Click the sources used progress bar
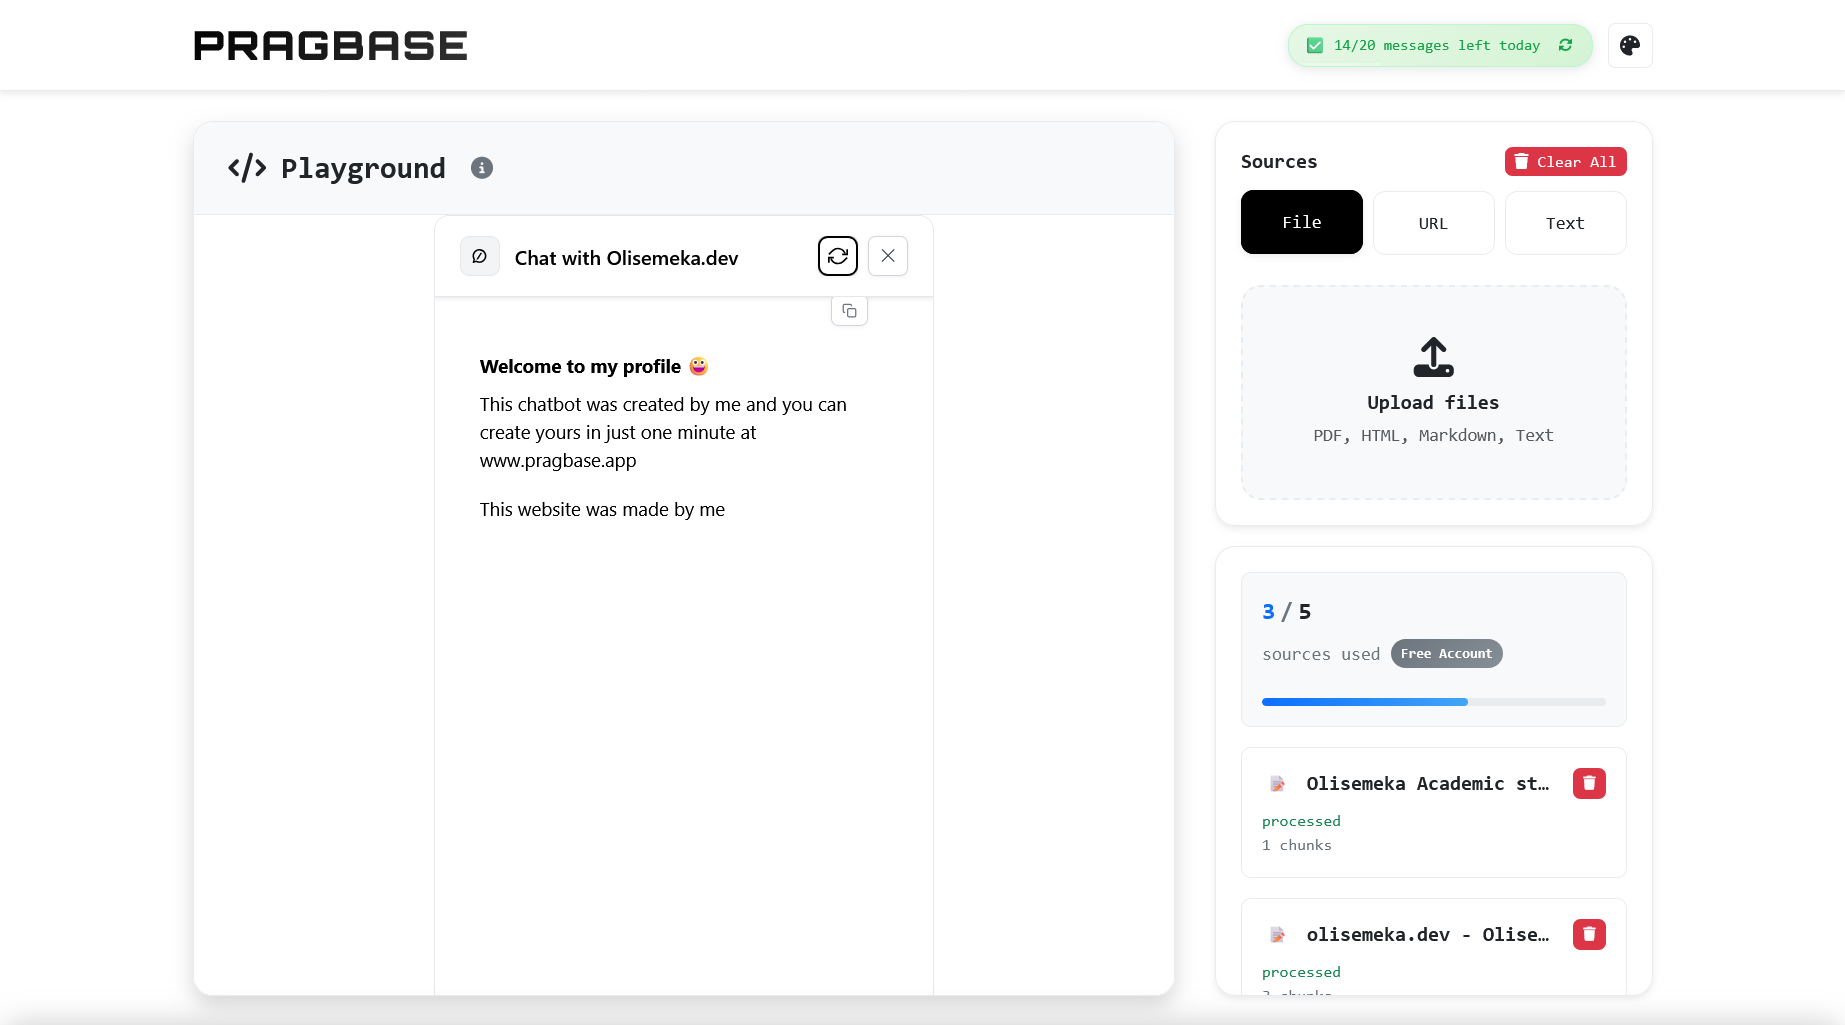 tap(1433, 702)
